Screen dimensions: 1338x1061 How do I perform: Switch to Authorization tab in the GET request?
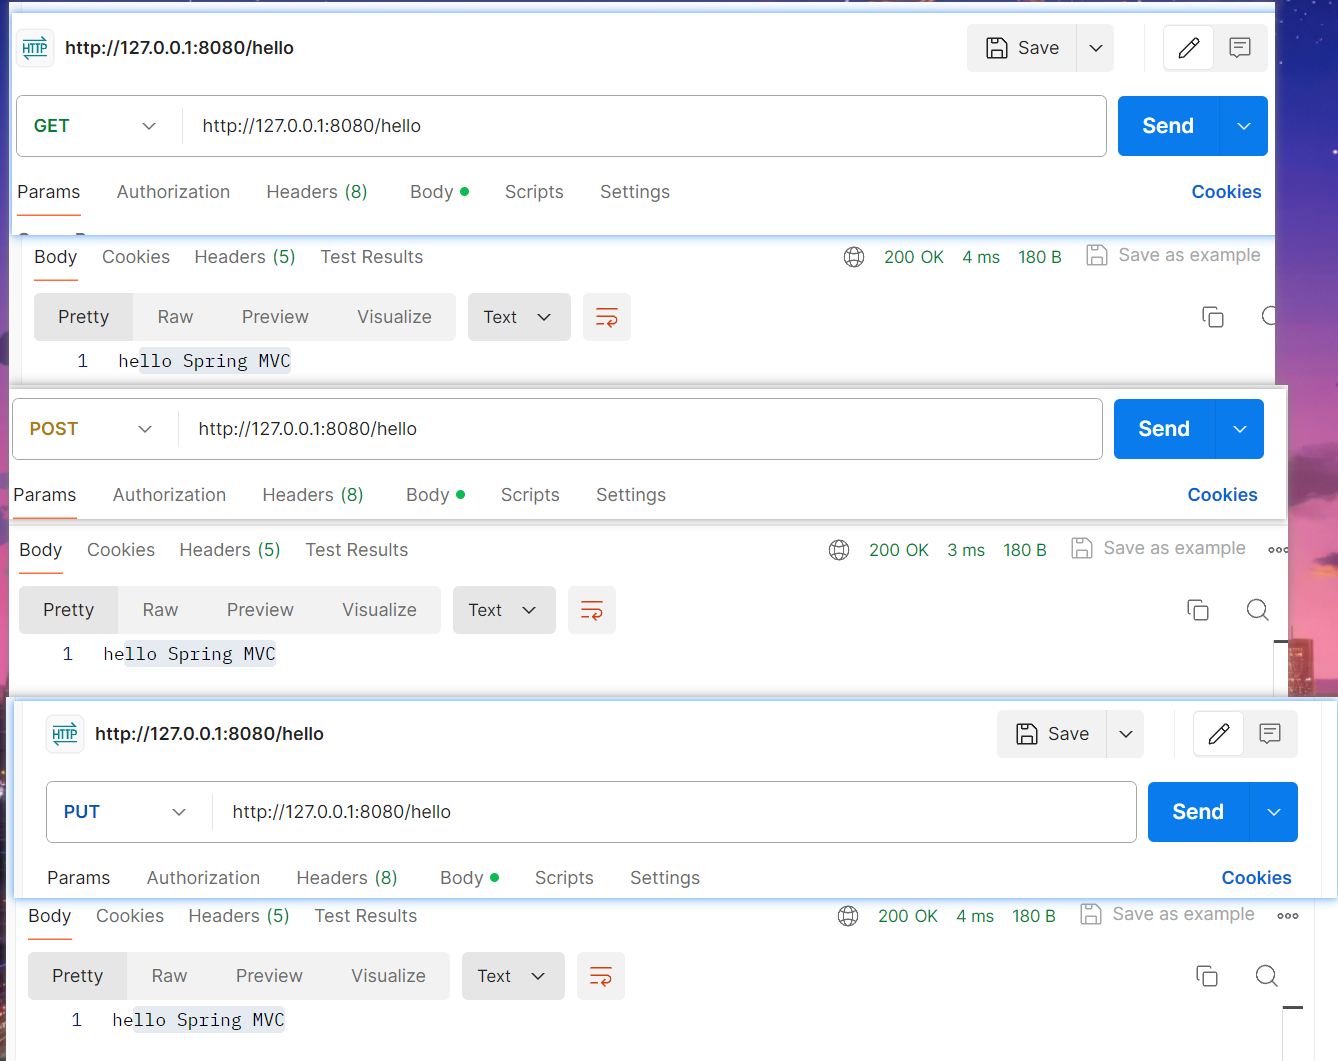(173, 192)
